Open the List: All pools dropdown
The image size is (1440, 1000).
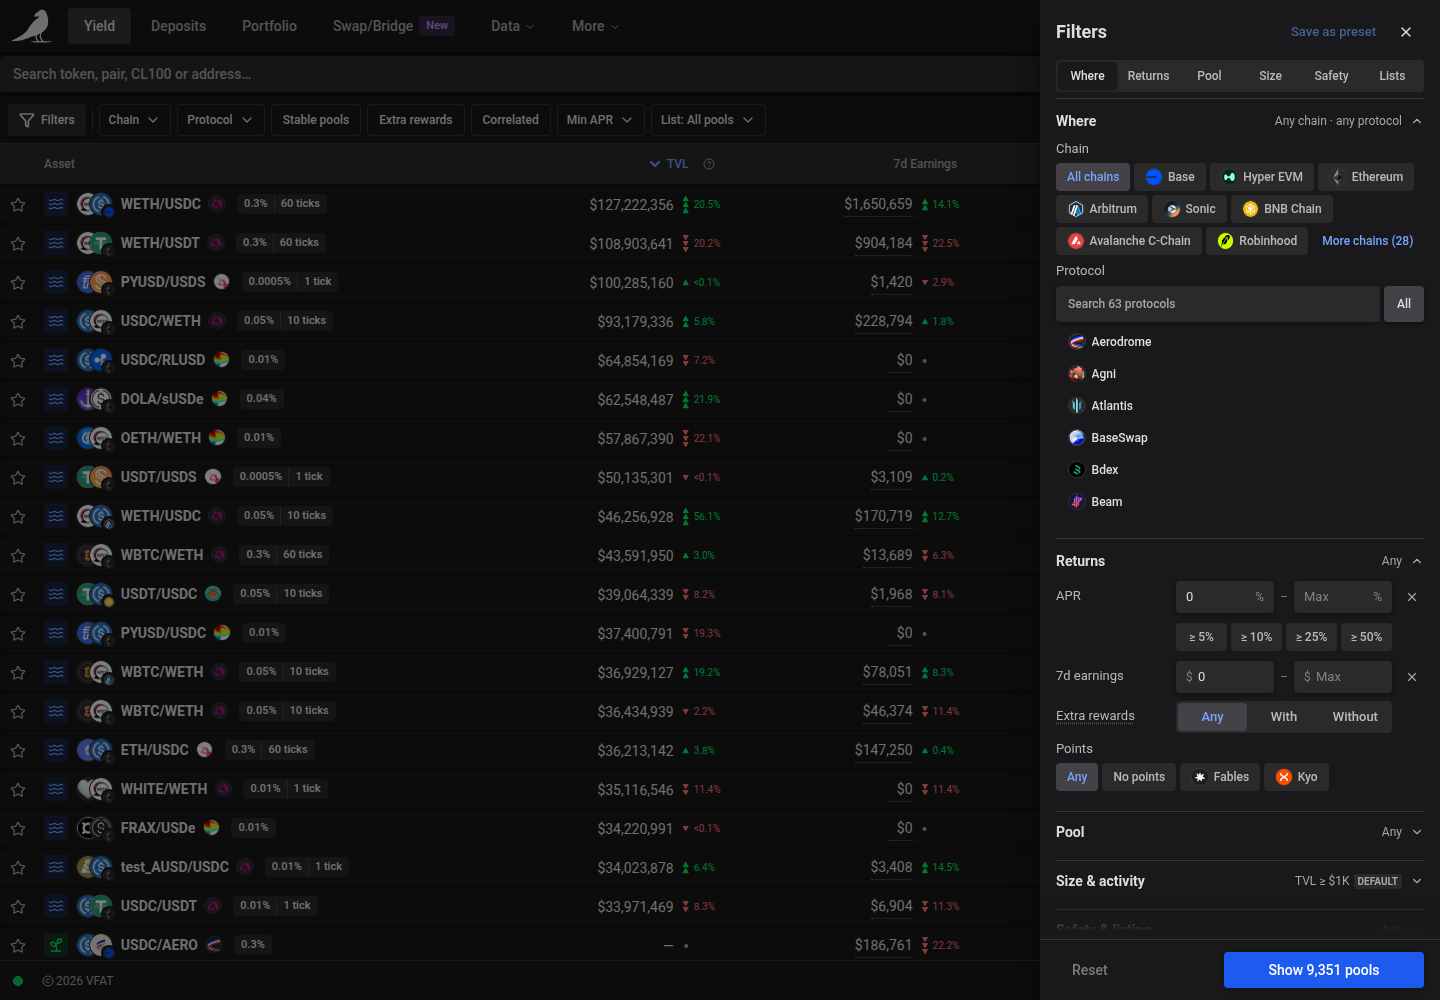tap(707, 120)
